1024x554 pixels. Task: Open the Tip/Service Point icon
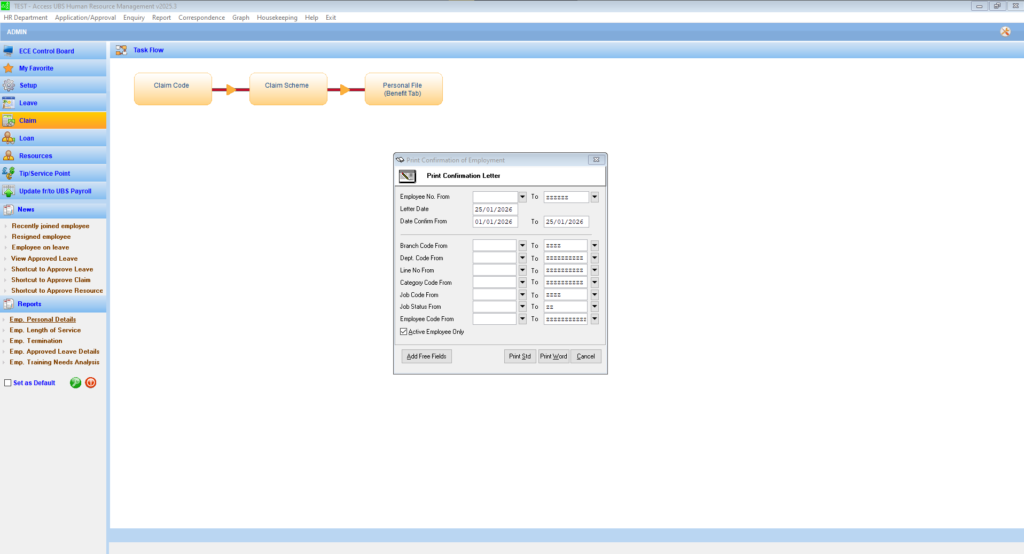click(9, 173)
